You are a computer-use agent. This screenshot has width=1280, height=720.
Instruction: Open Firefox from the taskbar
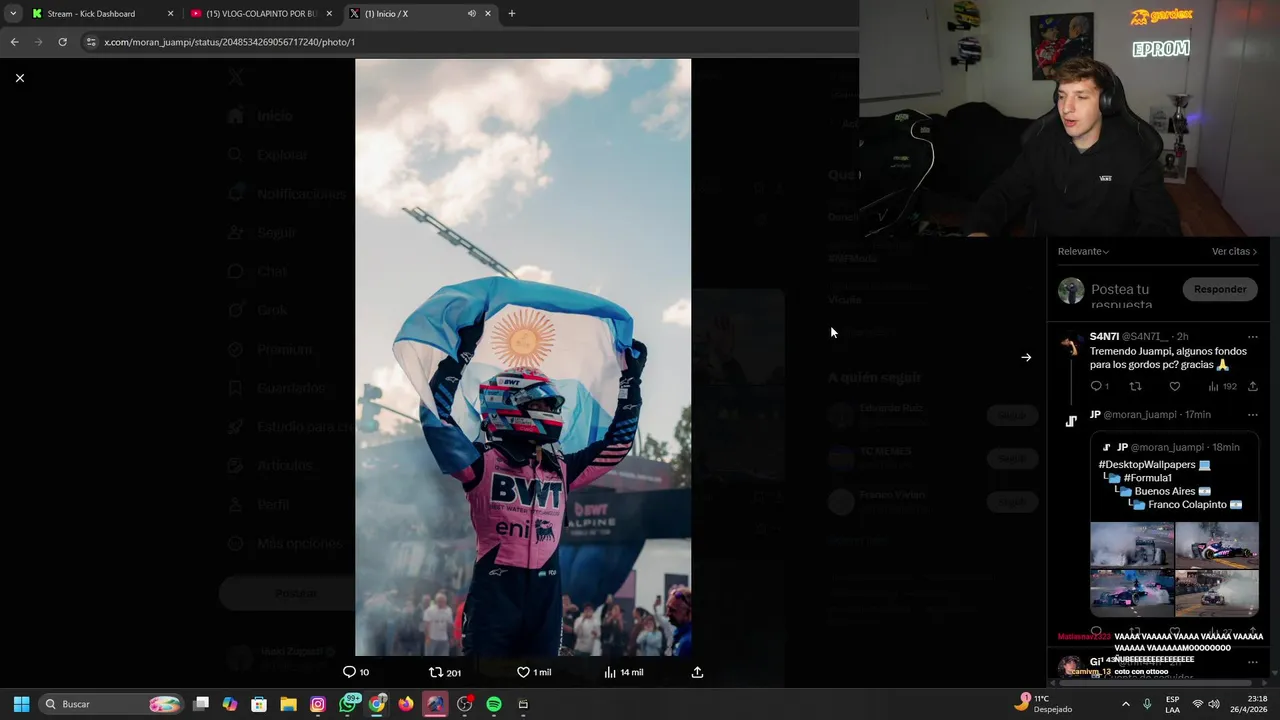[x=406, y=704]
